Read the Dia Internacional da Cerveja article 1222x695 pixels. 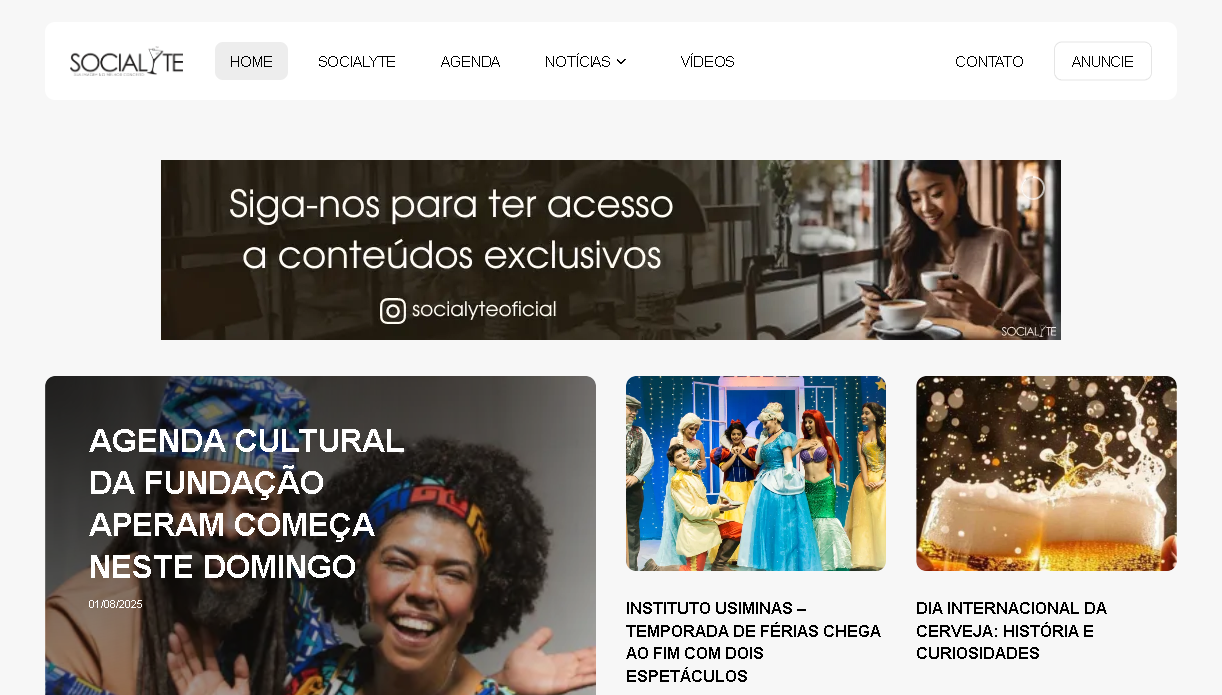coord(1011,631)
